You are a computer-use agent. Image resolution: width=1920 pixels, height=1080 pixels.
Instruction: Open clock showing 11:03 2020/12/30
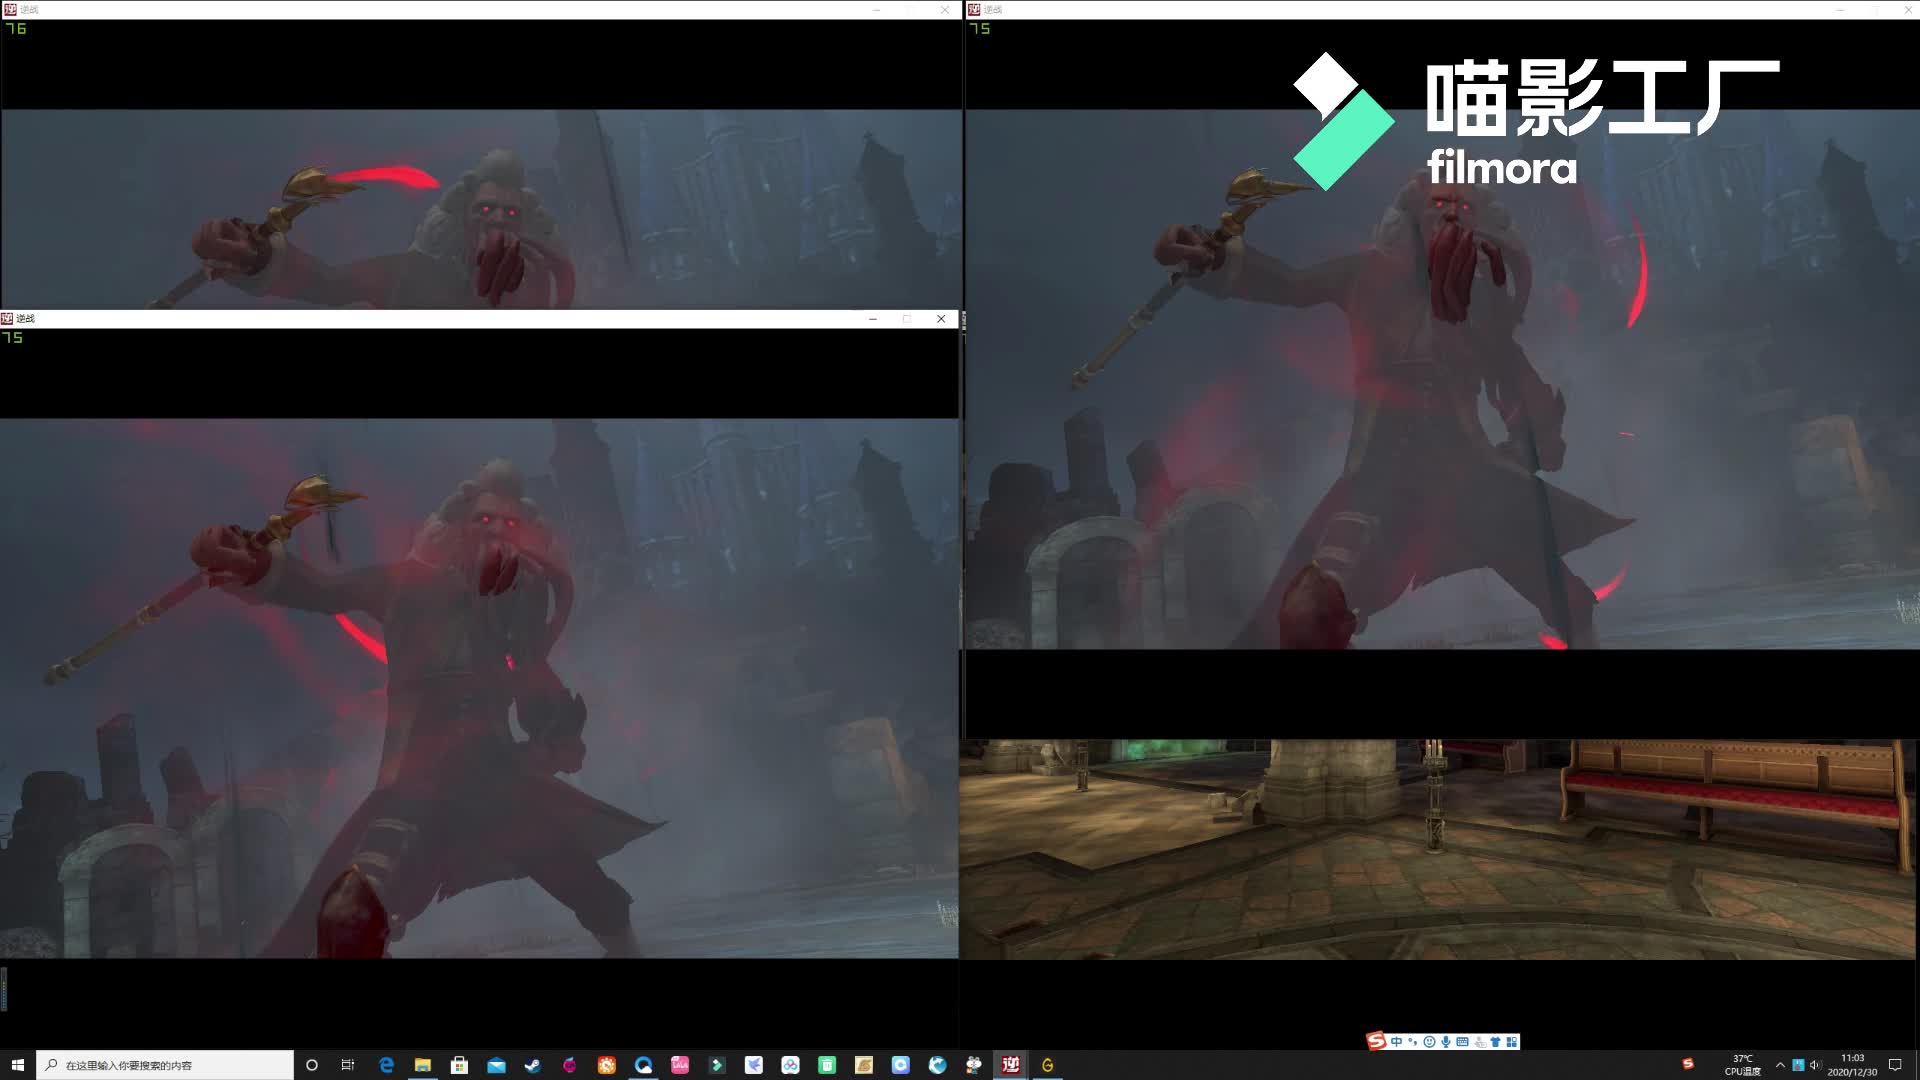click(1852, 1065)
